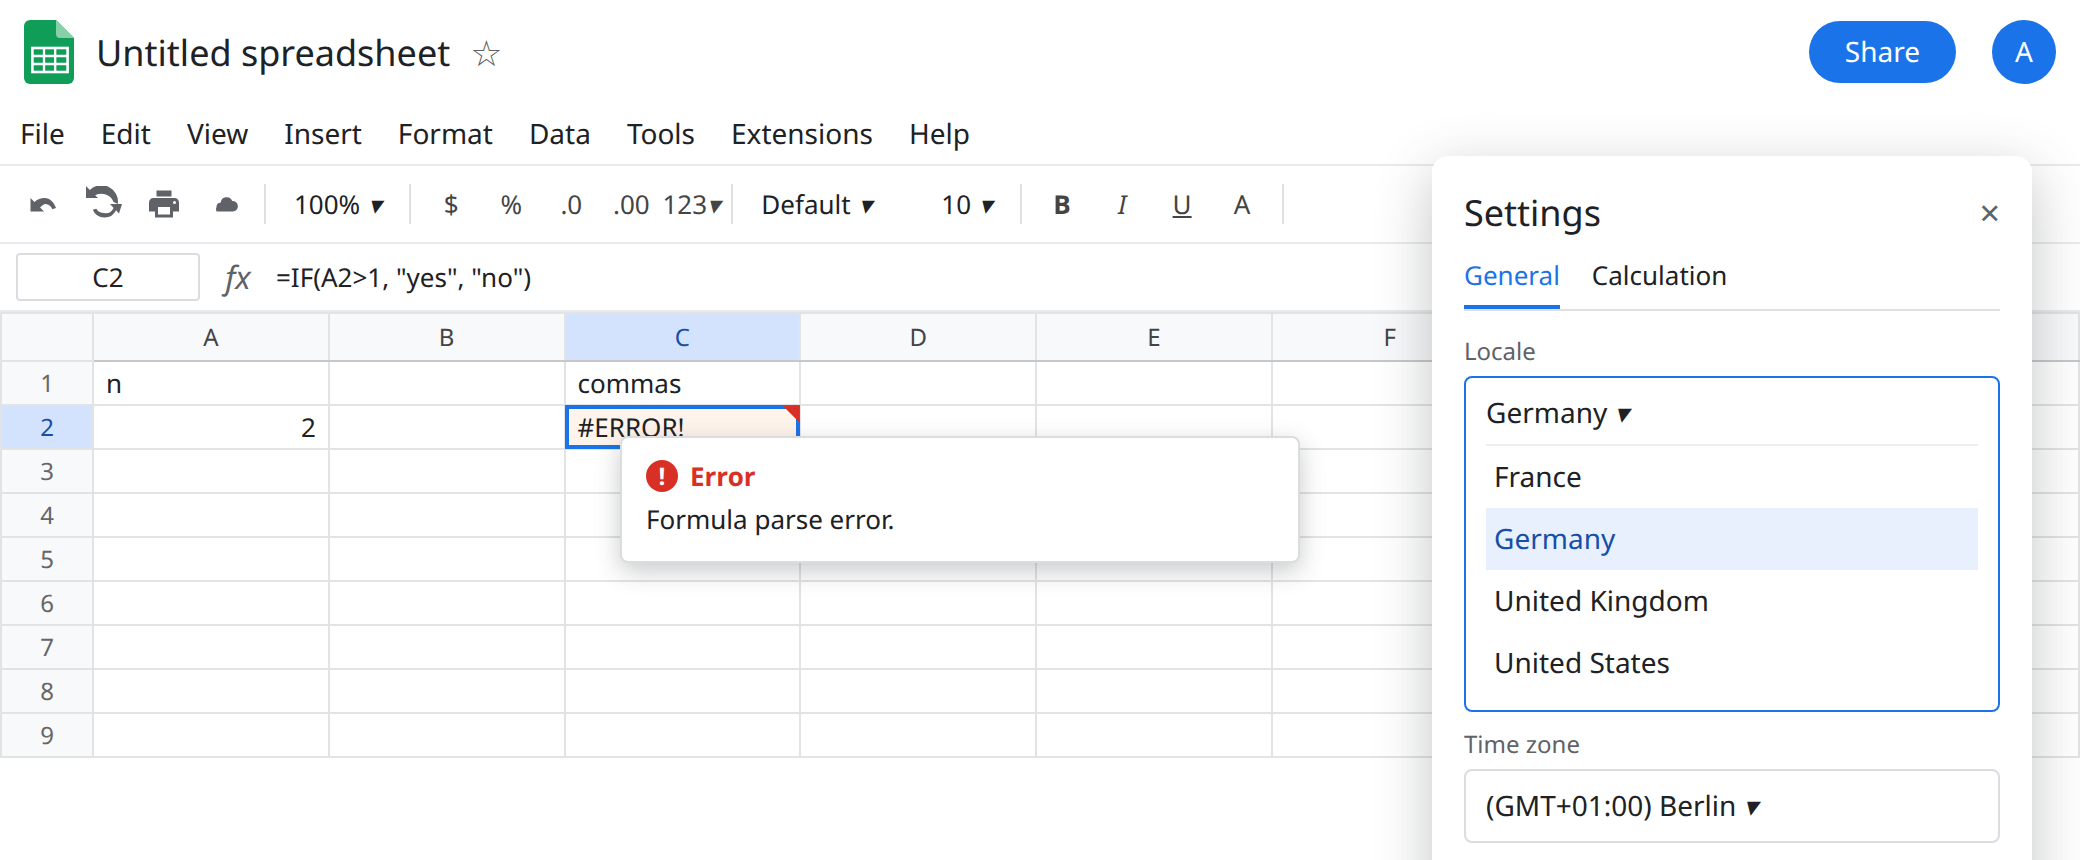
Task: Click the undo arrow icon
Action: (x=43, y=205)
